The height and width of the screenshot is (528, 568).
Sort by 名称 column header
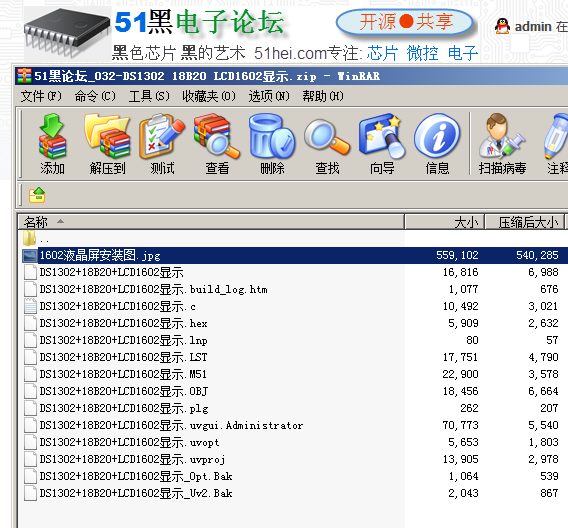pos(211,222)
